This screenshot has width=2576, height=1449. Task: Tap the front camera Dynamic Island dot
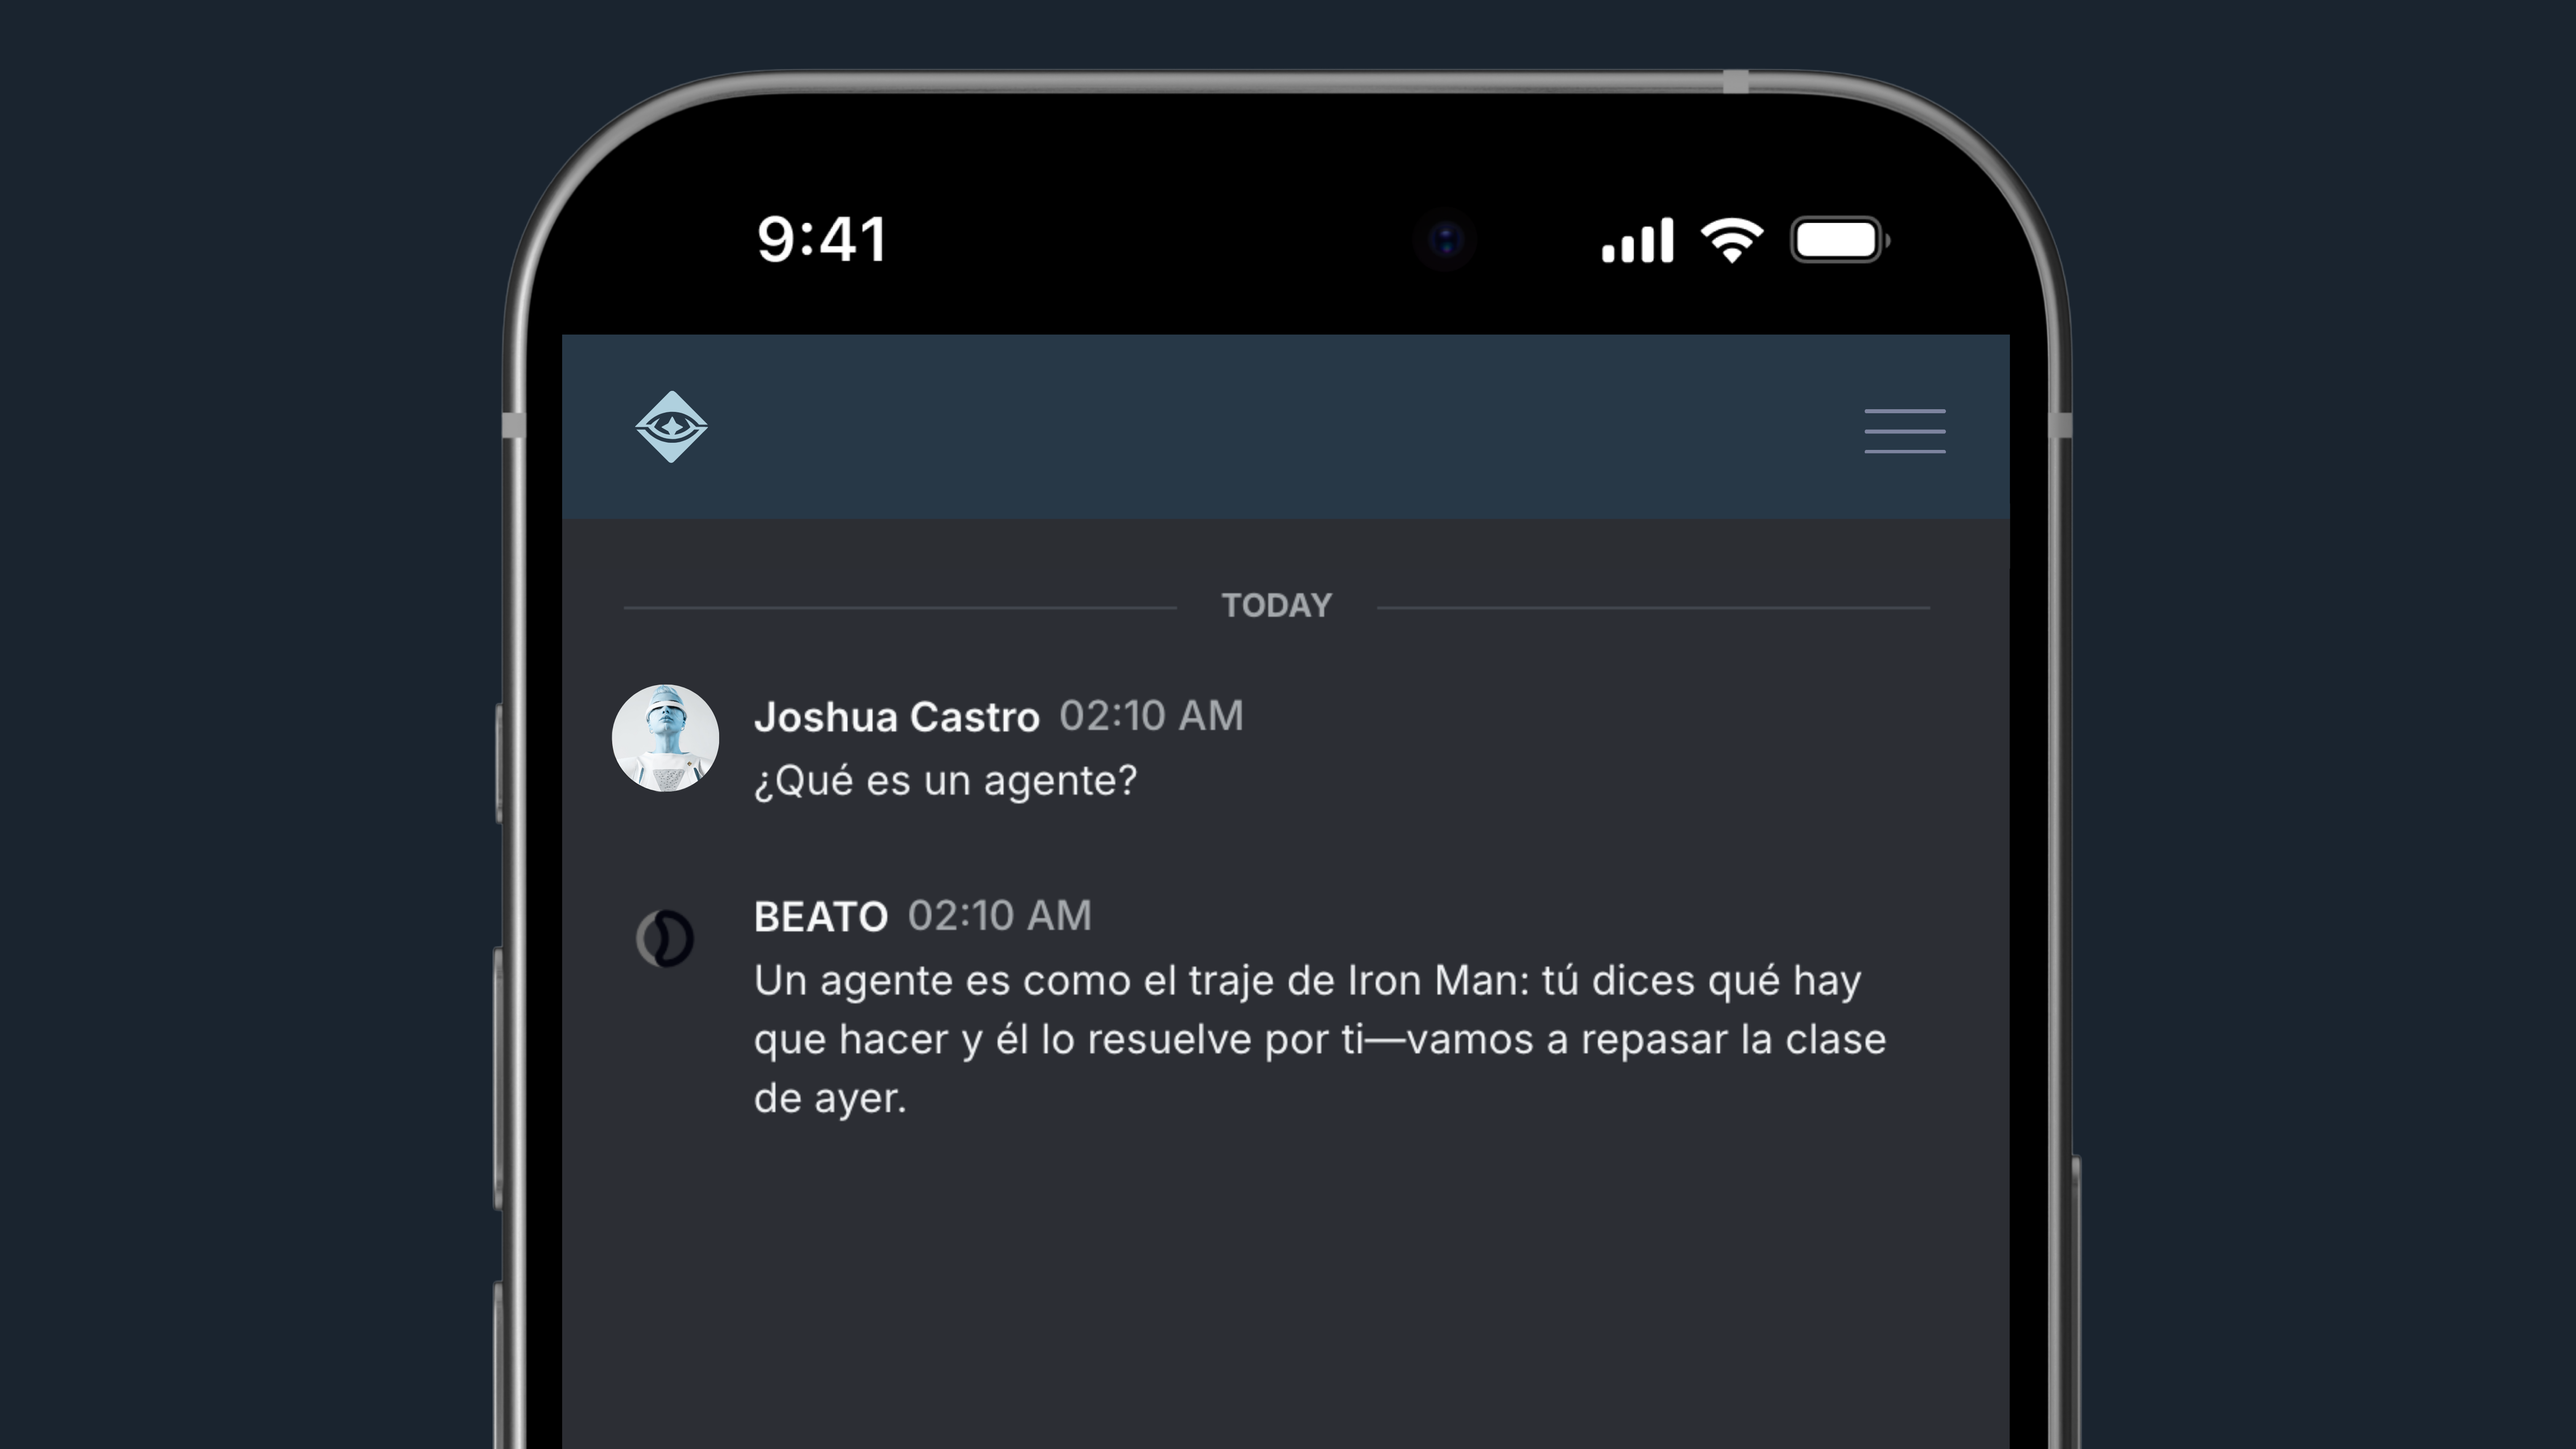[x=1445, y=240]
